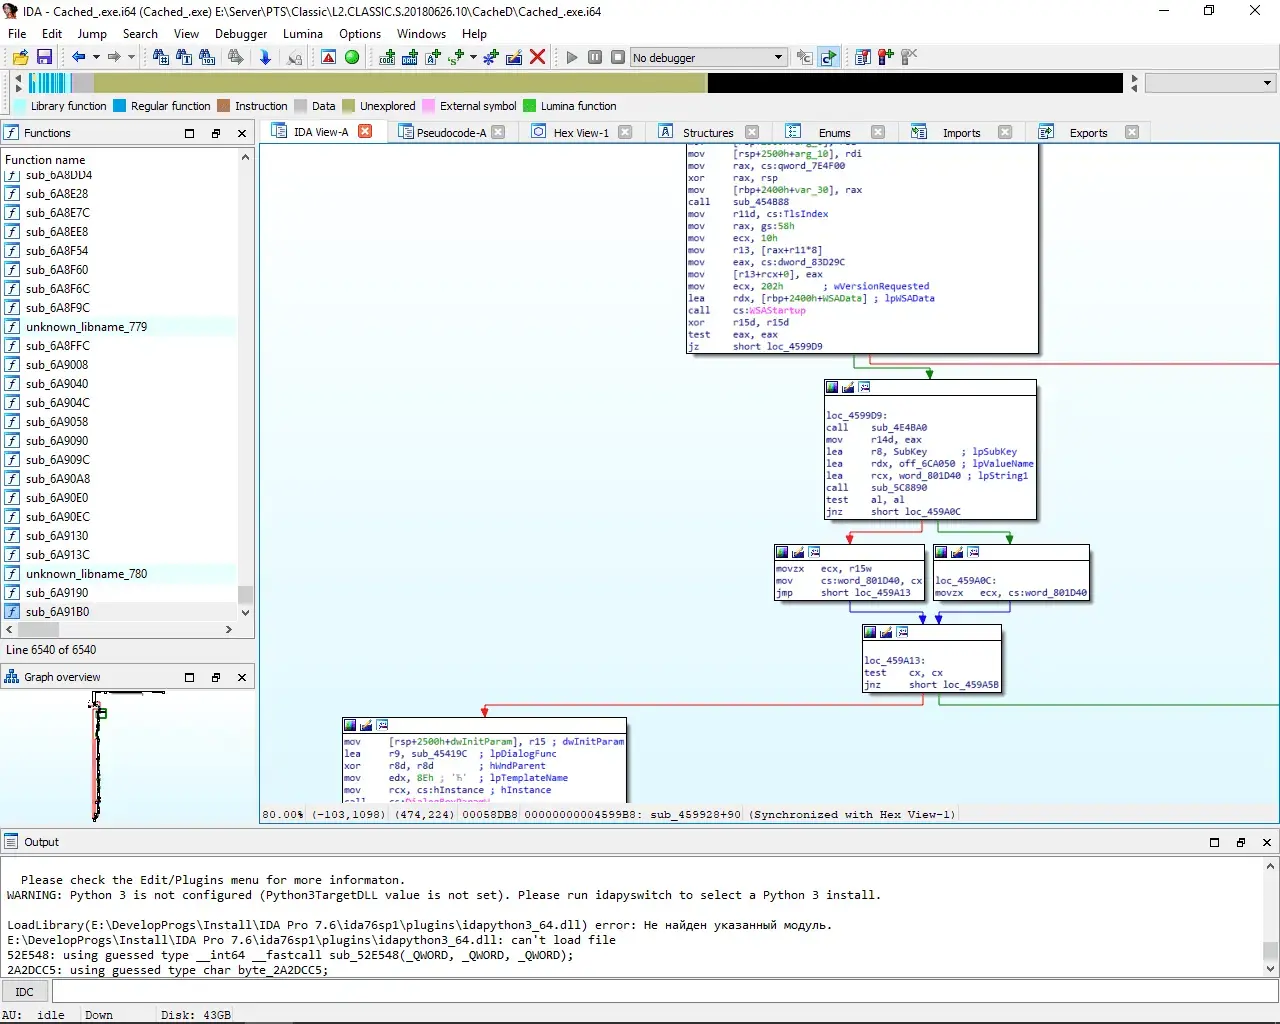The image size is (1280, 1024).
Task: Click the breakpoint list toolbar icon
Action: [x=863, y=58]
